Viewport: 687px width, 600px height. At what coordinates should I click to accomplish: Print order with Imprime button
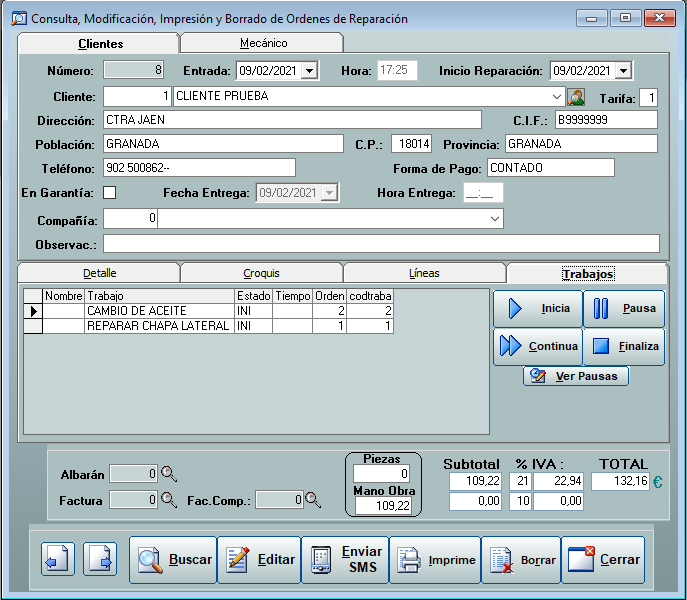pos(435,560)
